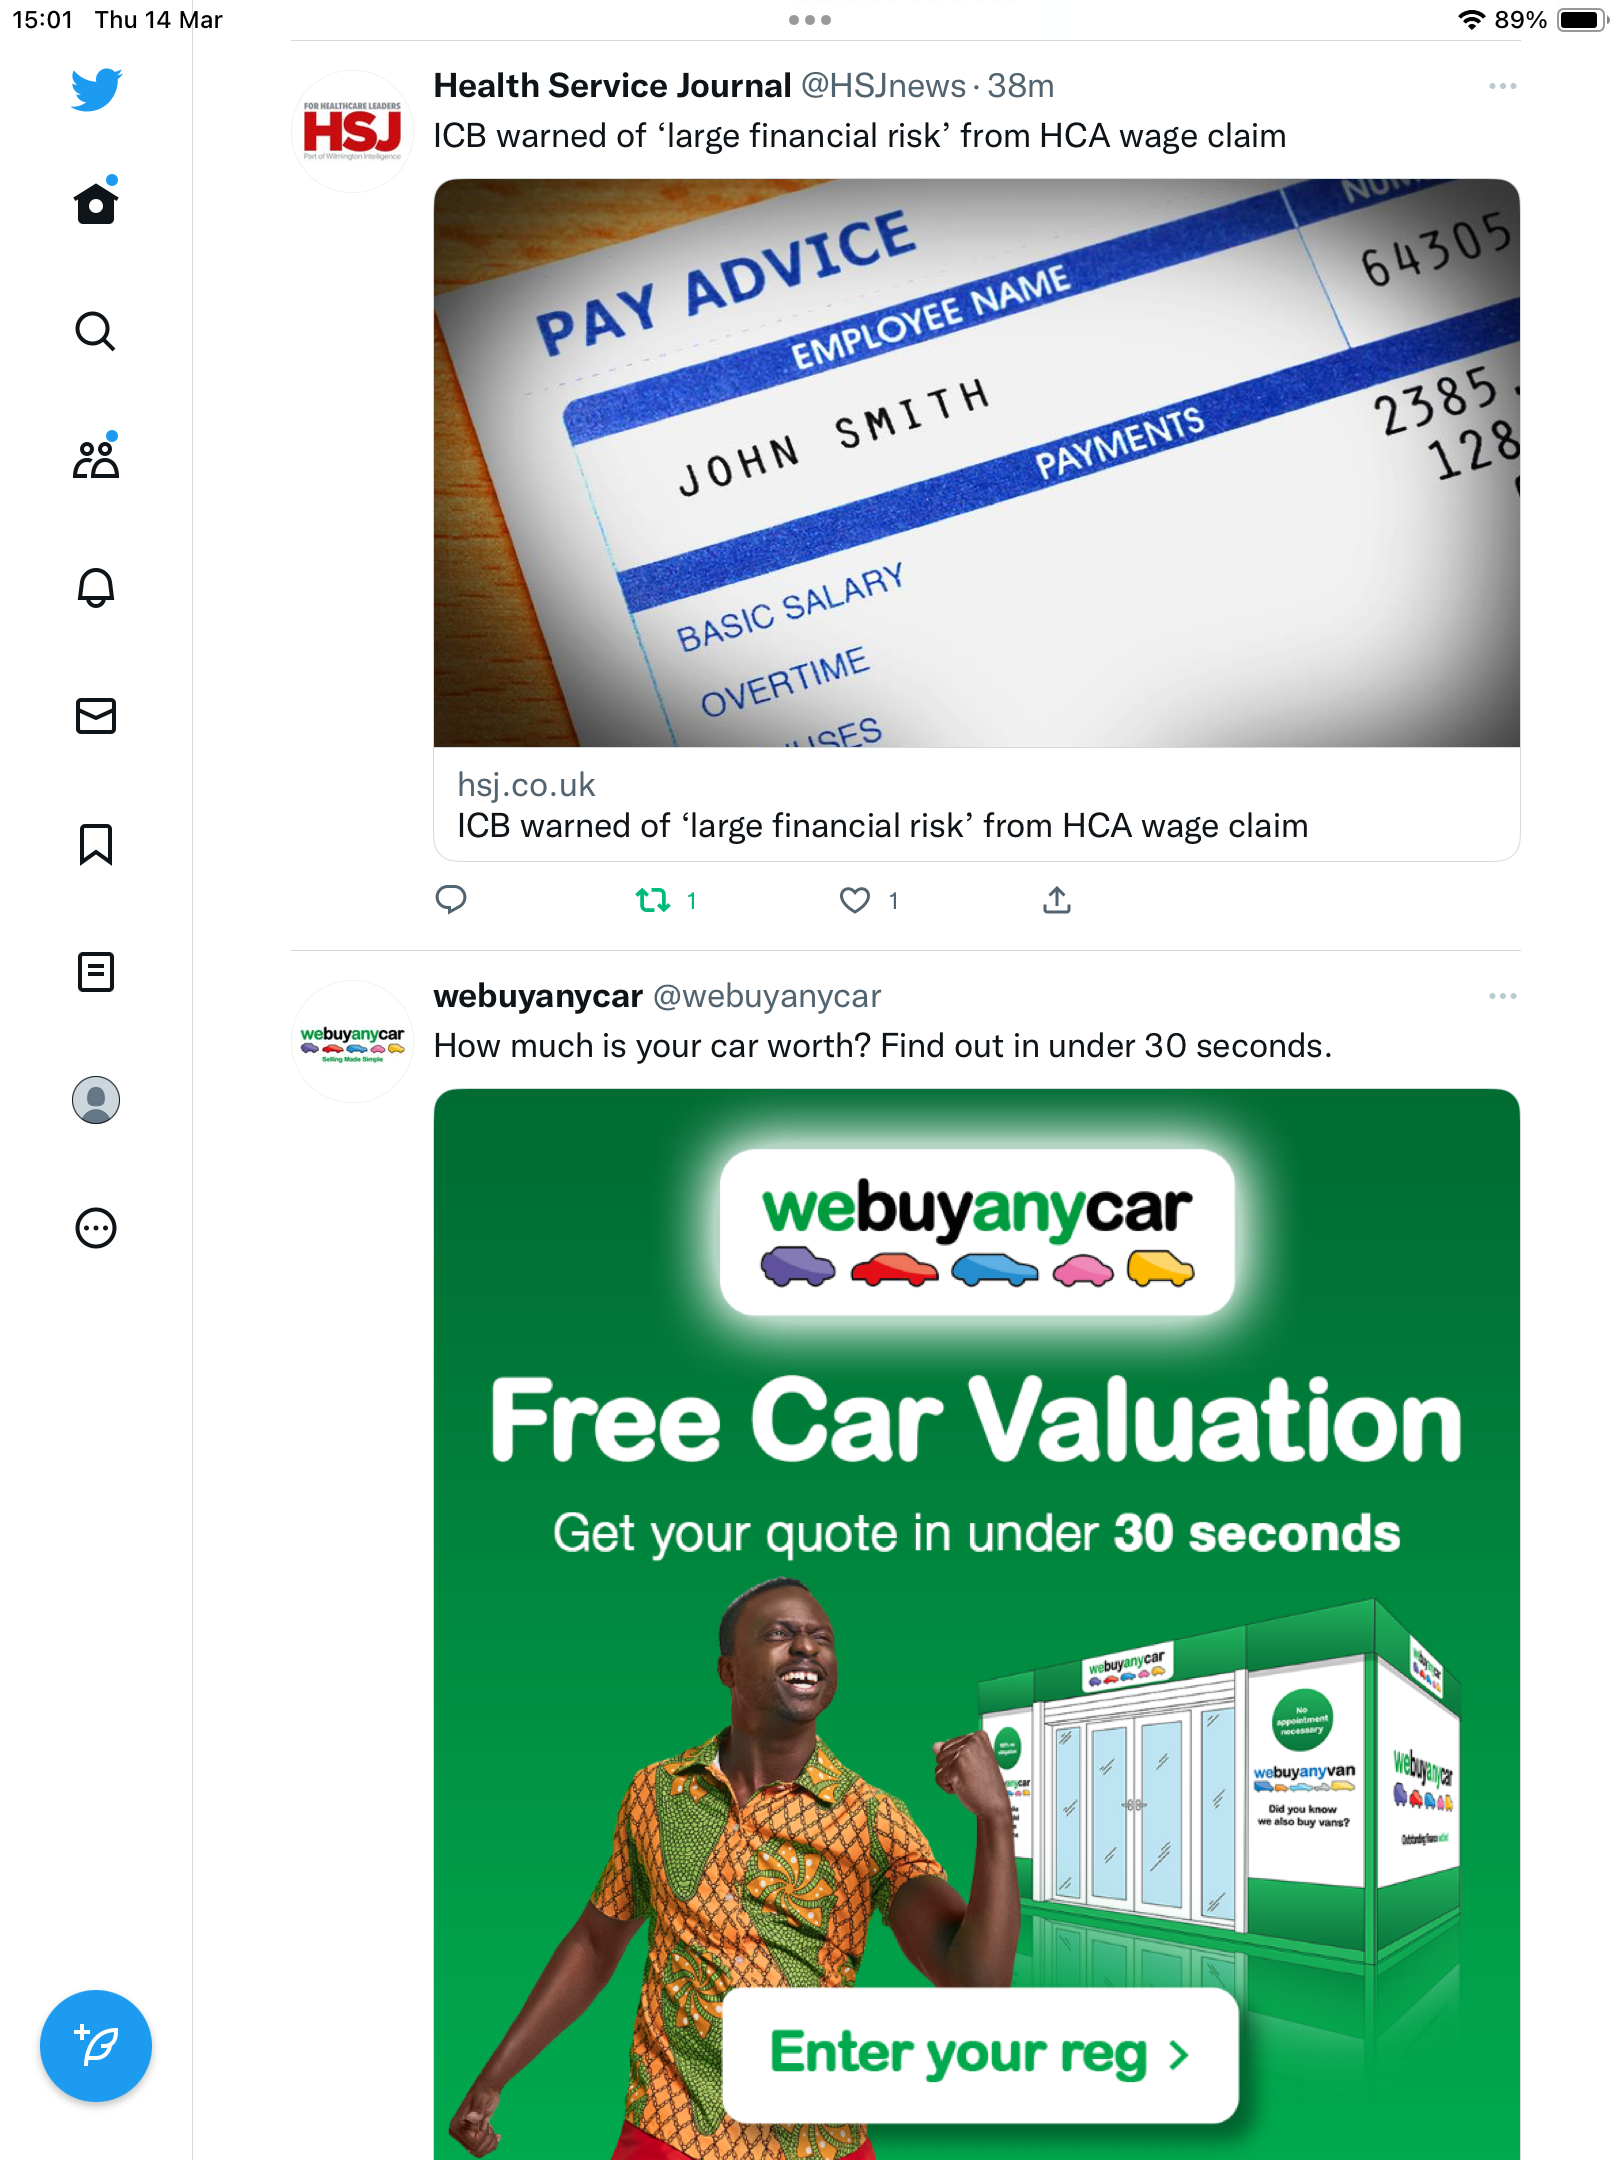Open Bookmarks icon in sidebar
This screenshot has width=1620, height=2160.
click(x=96, y=844)
